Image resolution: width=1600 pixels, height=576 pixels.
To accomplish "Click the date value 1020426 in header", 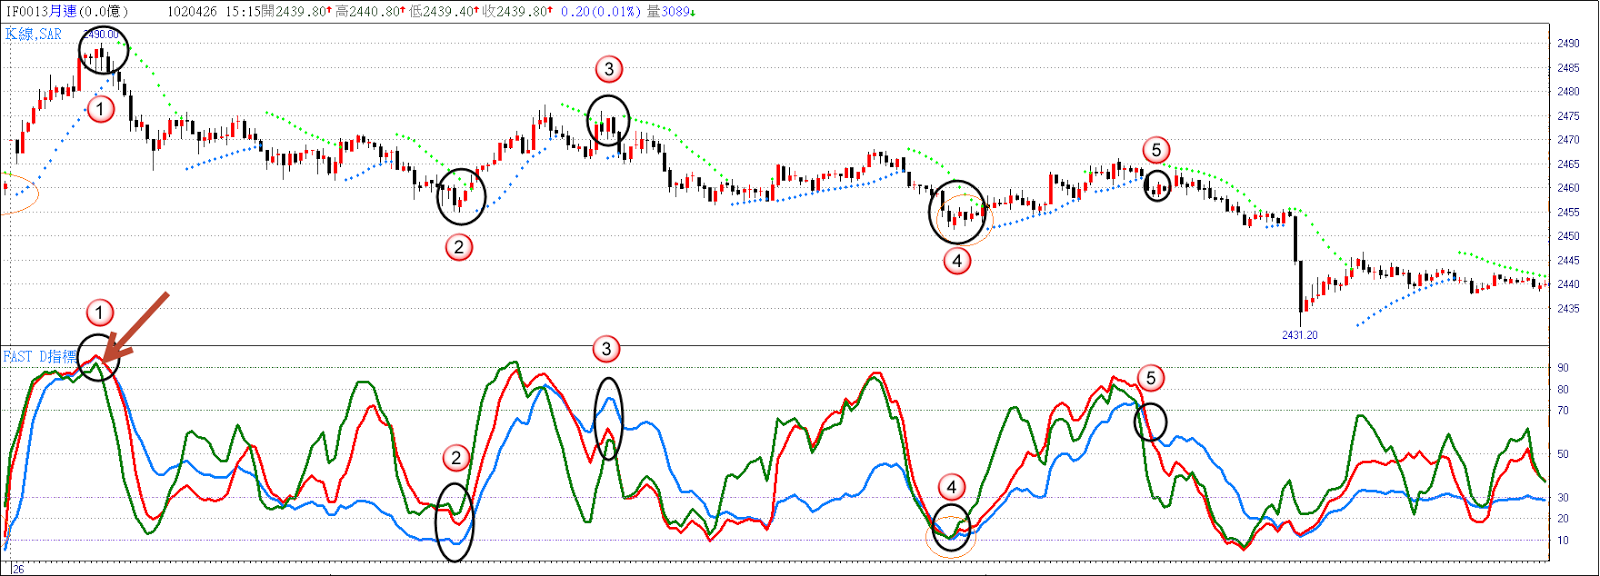I will [x=192, y=11].
